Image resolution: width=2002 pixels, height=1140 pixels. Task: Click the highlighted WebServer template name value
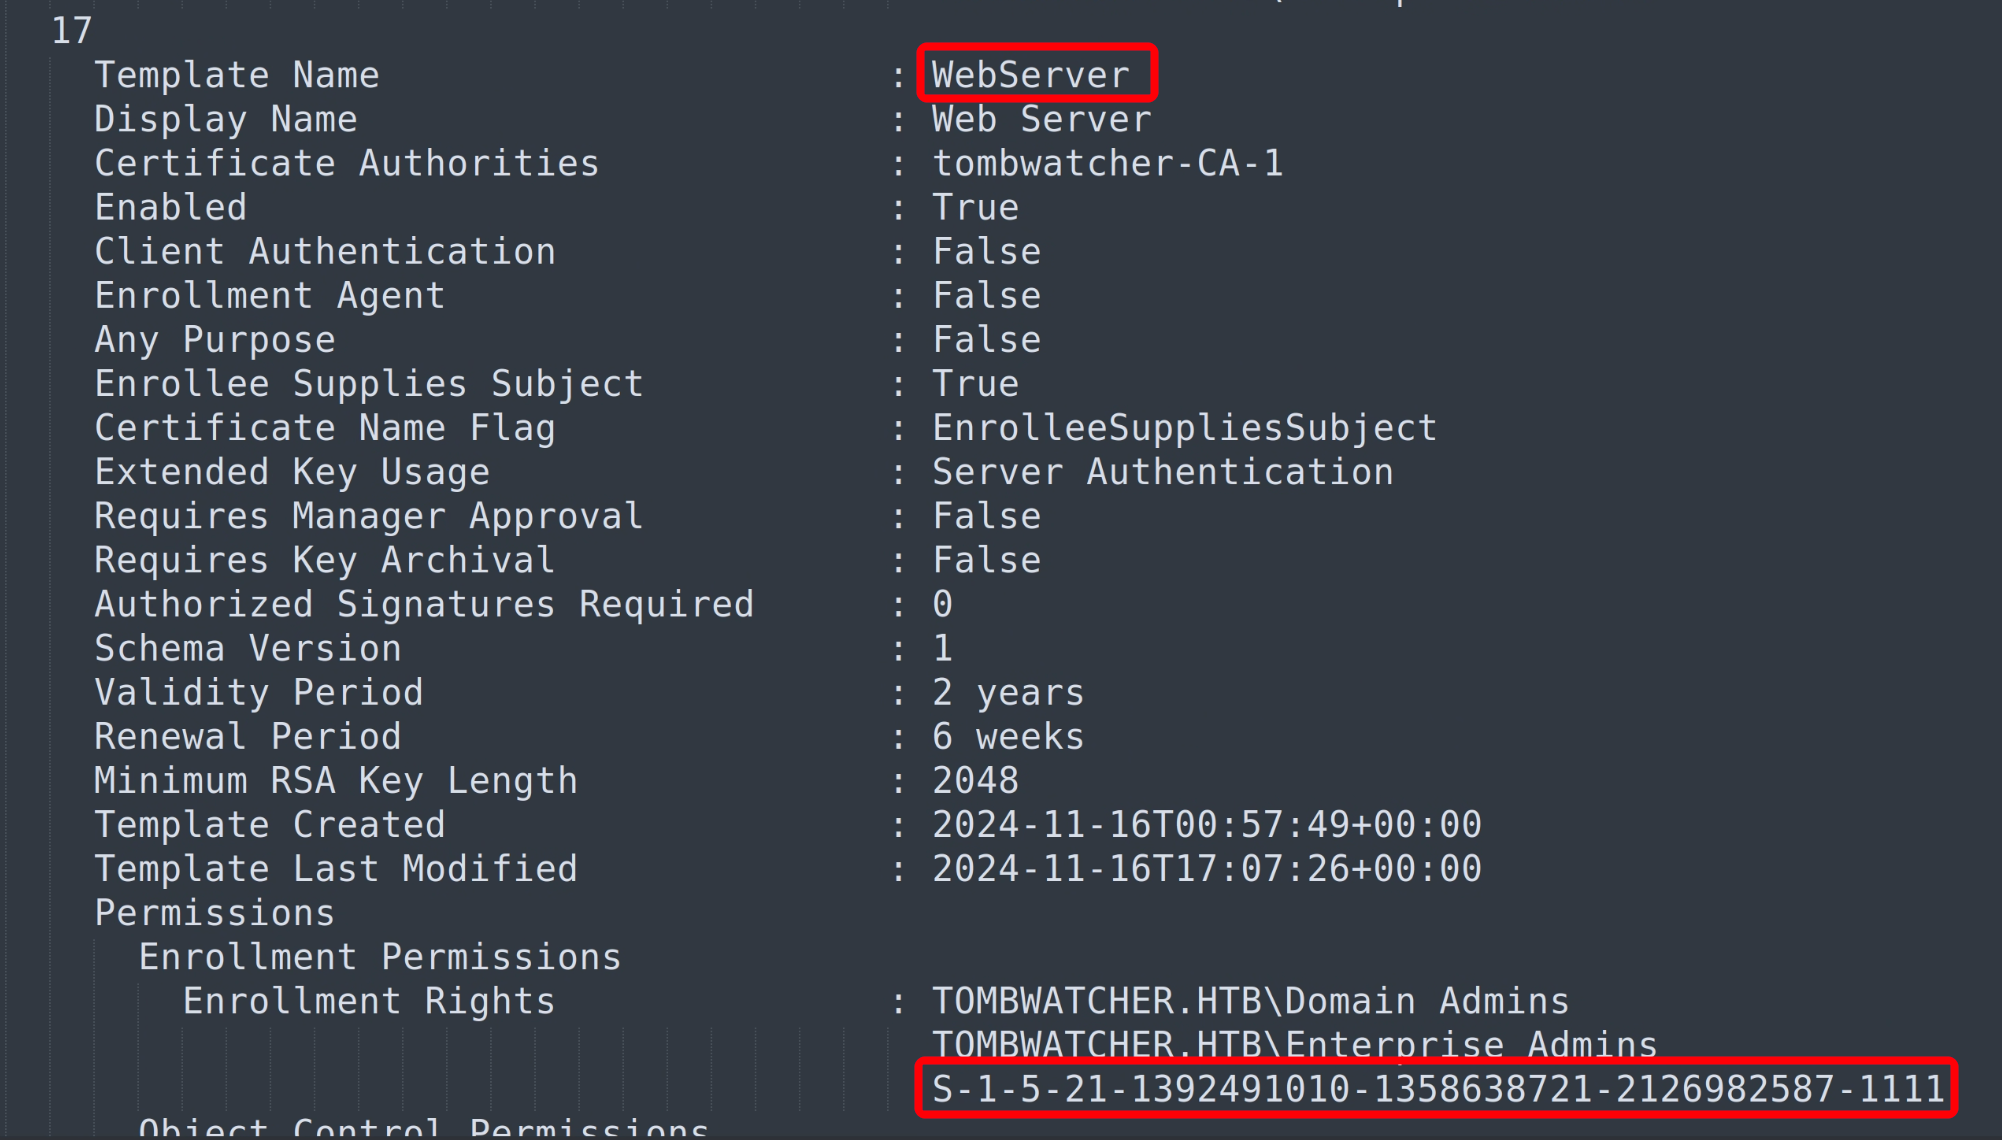[1030, 75]
